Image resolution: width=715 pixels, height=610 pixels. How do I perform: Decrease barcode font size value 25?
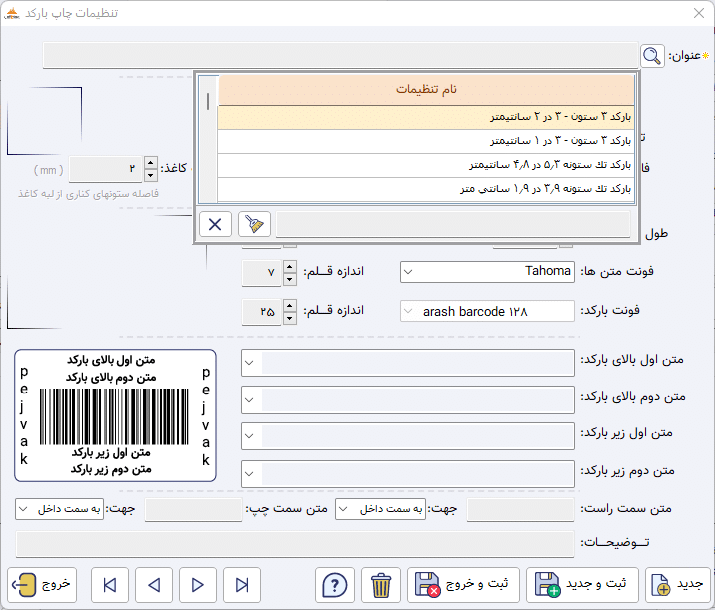[x=290, y=318]
